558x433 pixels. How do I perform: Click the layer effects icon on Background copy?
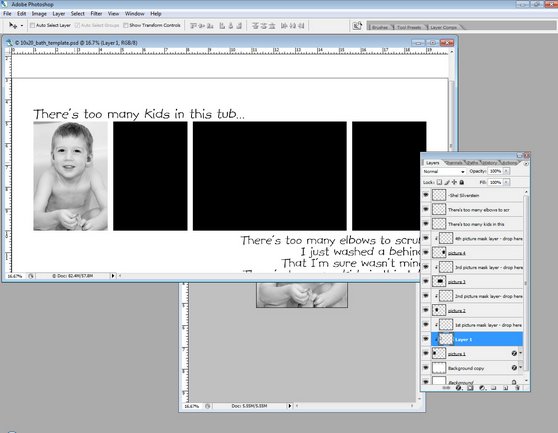pos(514,368)
